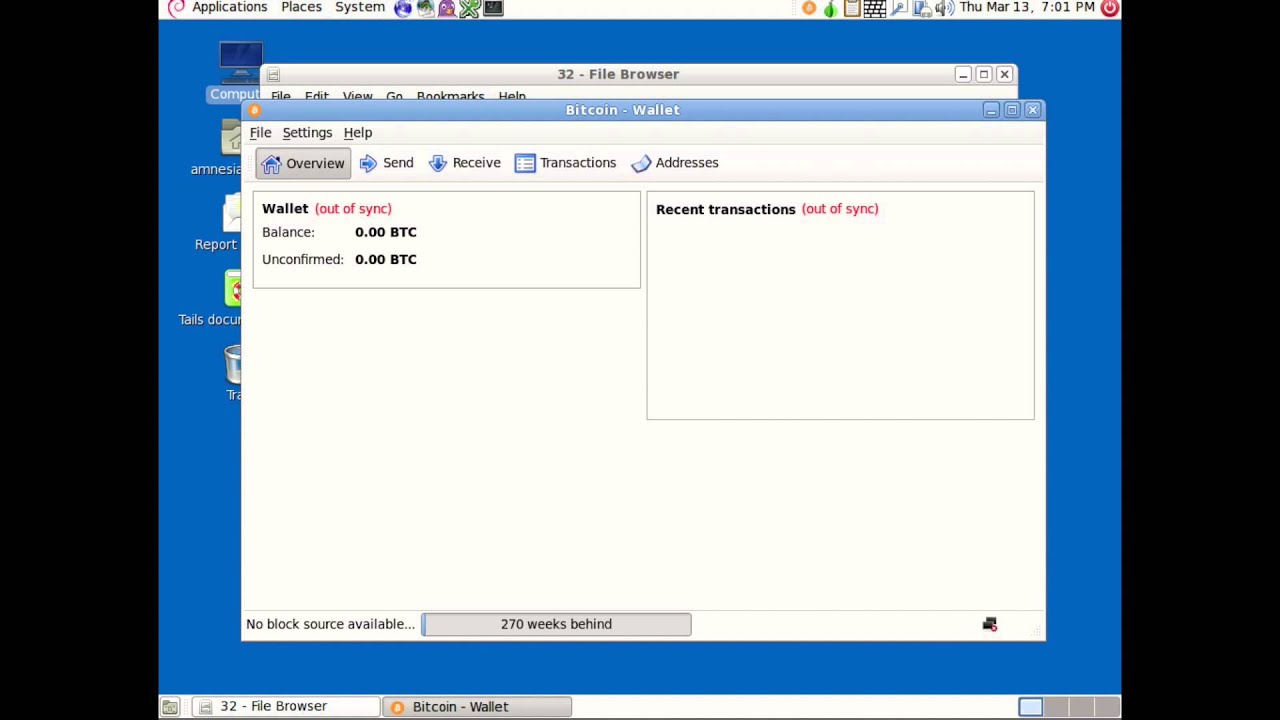1280x720 pixels.
Task: Switch to '32 - File Browser' taskbar button
Action: pyautogui.click(x=285, y=707)
